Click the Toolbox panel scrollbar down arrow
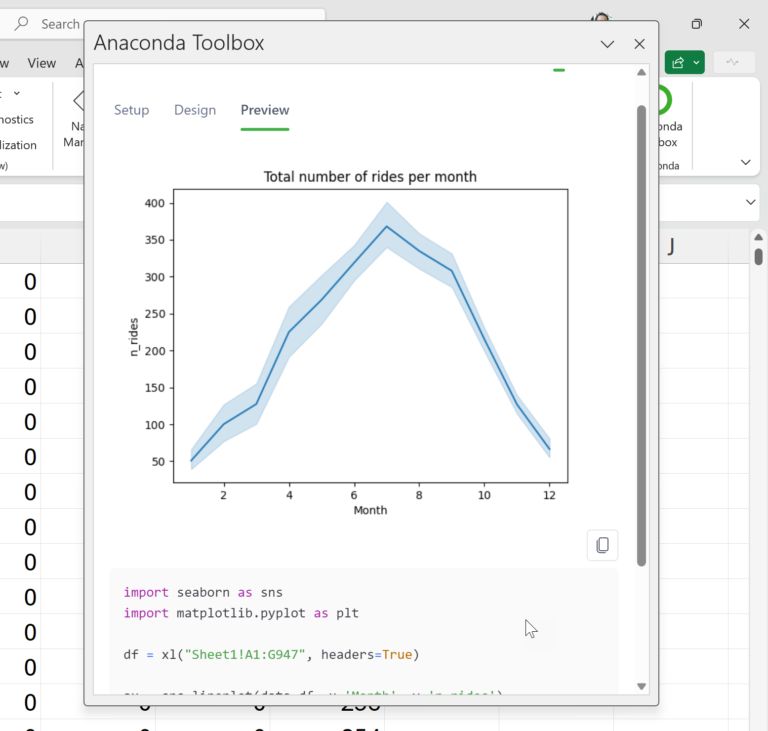 [x=641, y=686]
